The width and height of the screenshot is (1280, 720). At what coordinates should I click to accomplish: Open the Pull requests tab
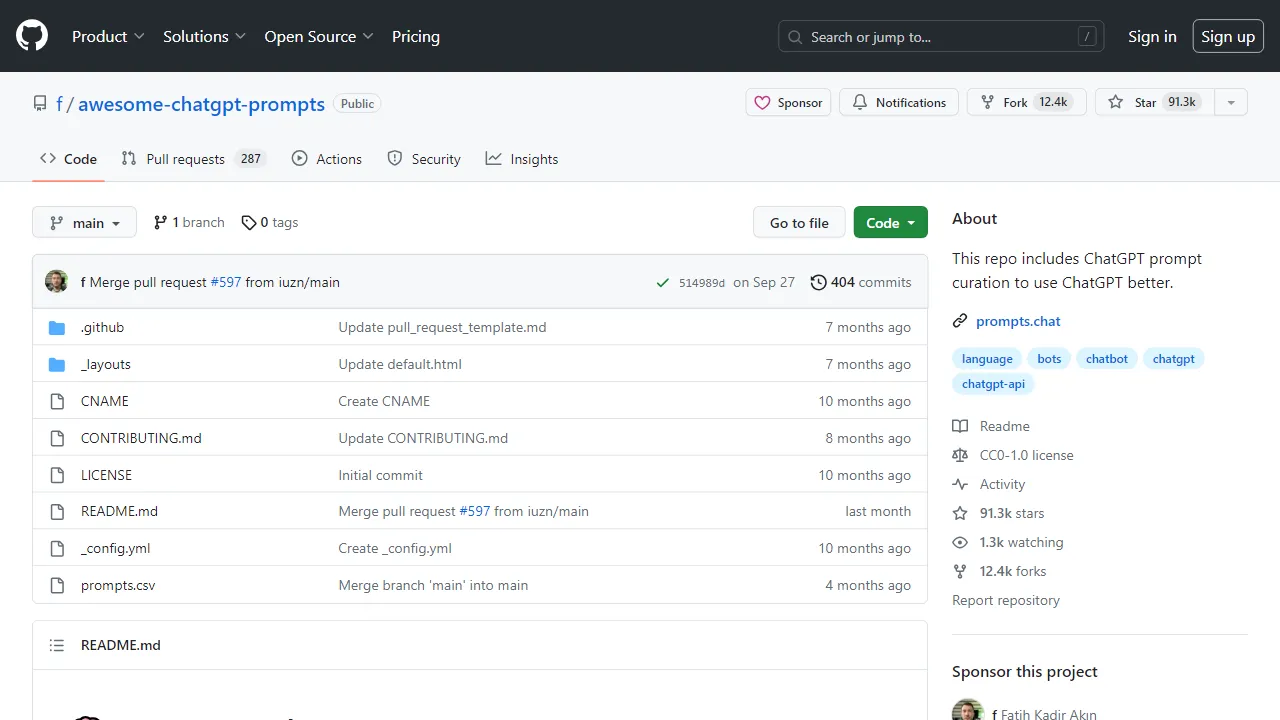194,159
